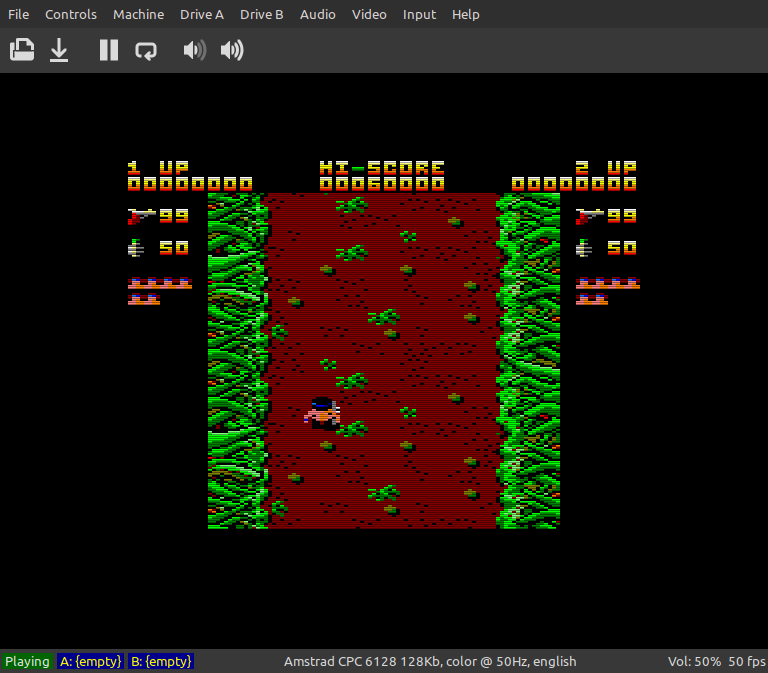Click the 50 fps status entry
Image resolution: width=768 pixels, height=673 pixels.
(747, 662)
